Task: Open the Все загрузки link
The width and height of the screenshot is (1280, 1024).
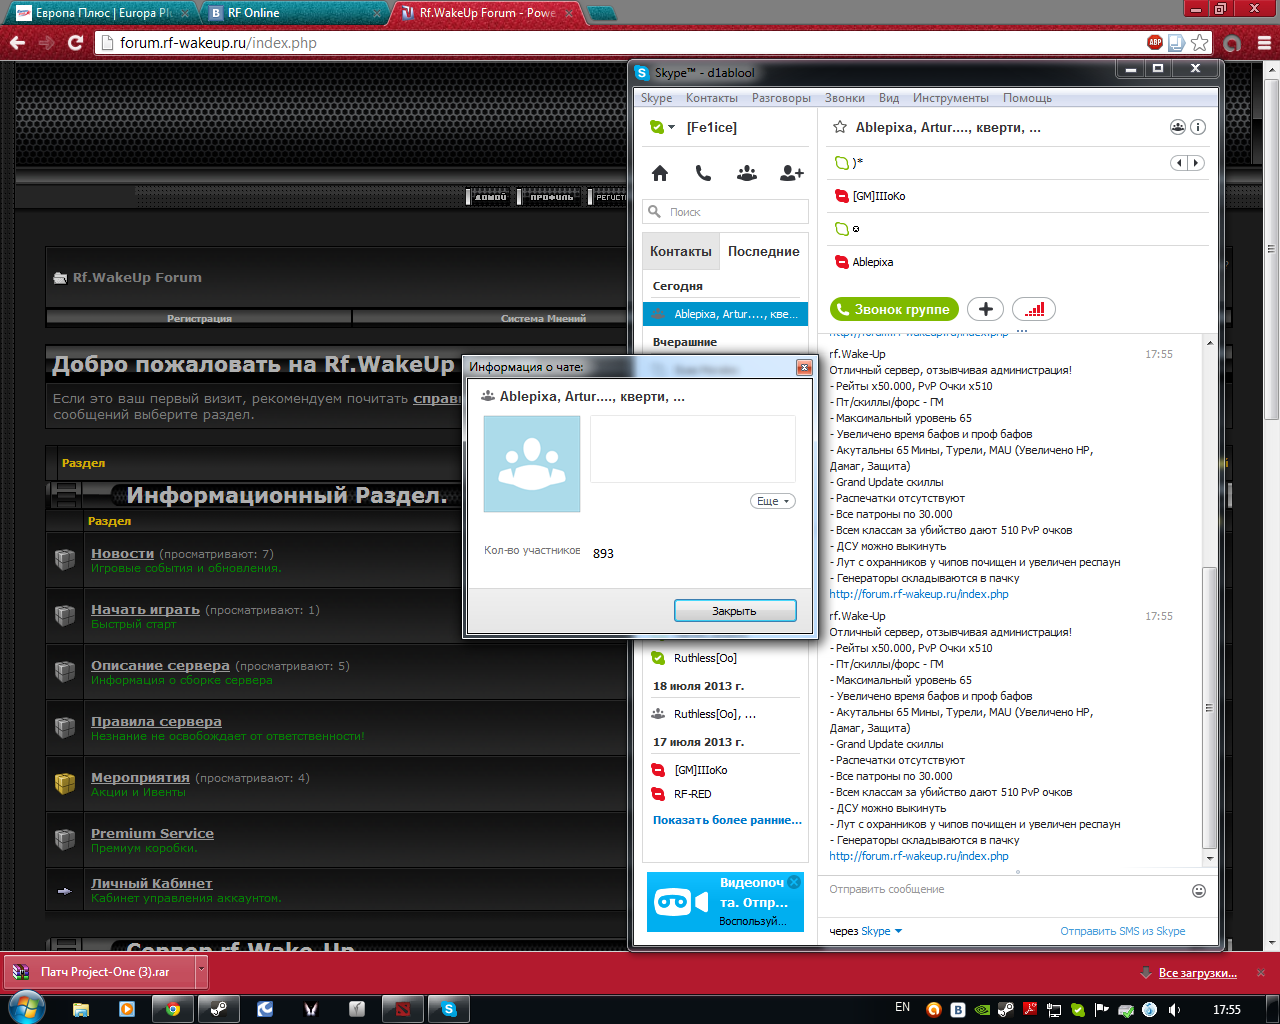Action: 1198,972
